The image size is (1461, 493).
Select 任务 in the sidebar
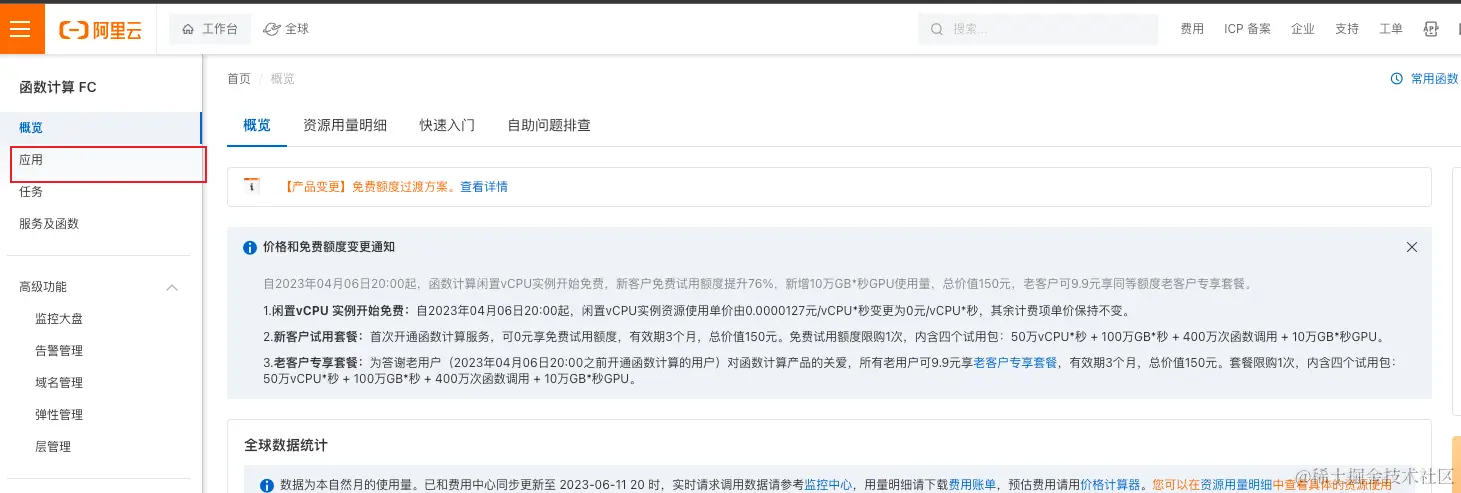pos(101,192)
